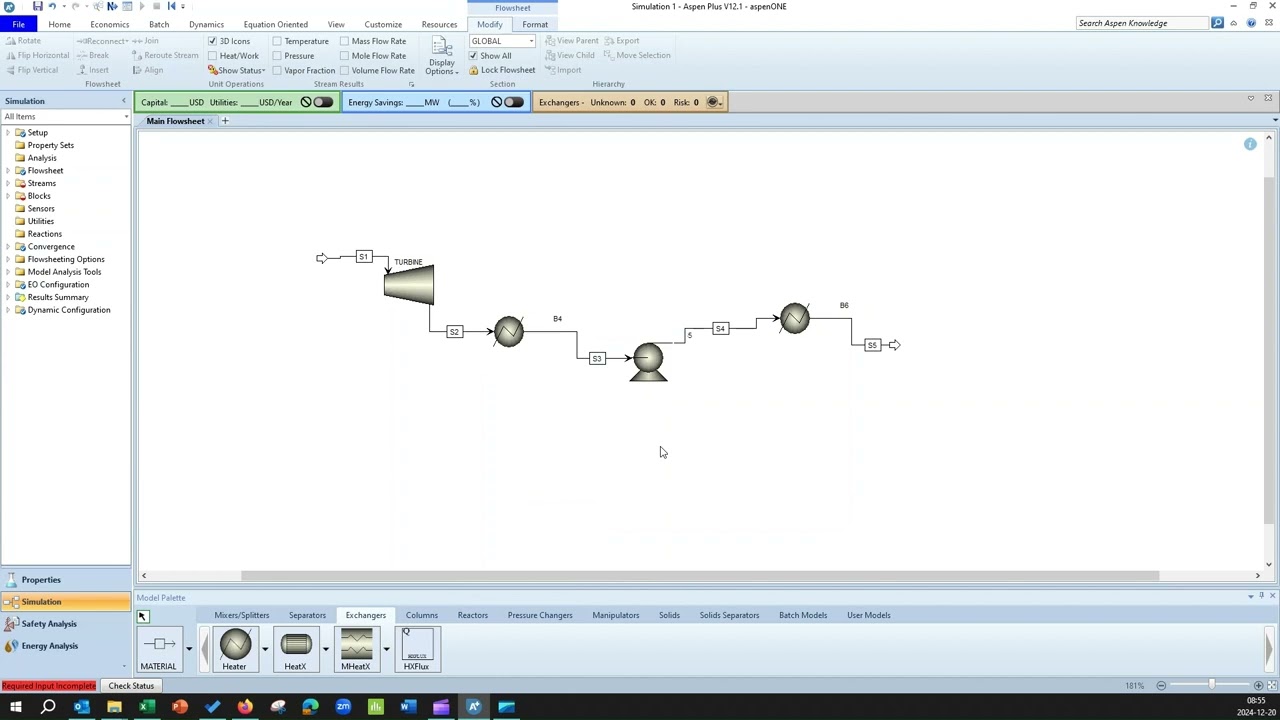Open the Properties environment
Viewport: 1280px width, 720px height.
pos(65,580)
